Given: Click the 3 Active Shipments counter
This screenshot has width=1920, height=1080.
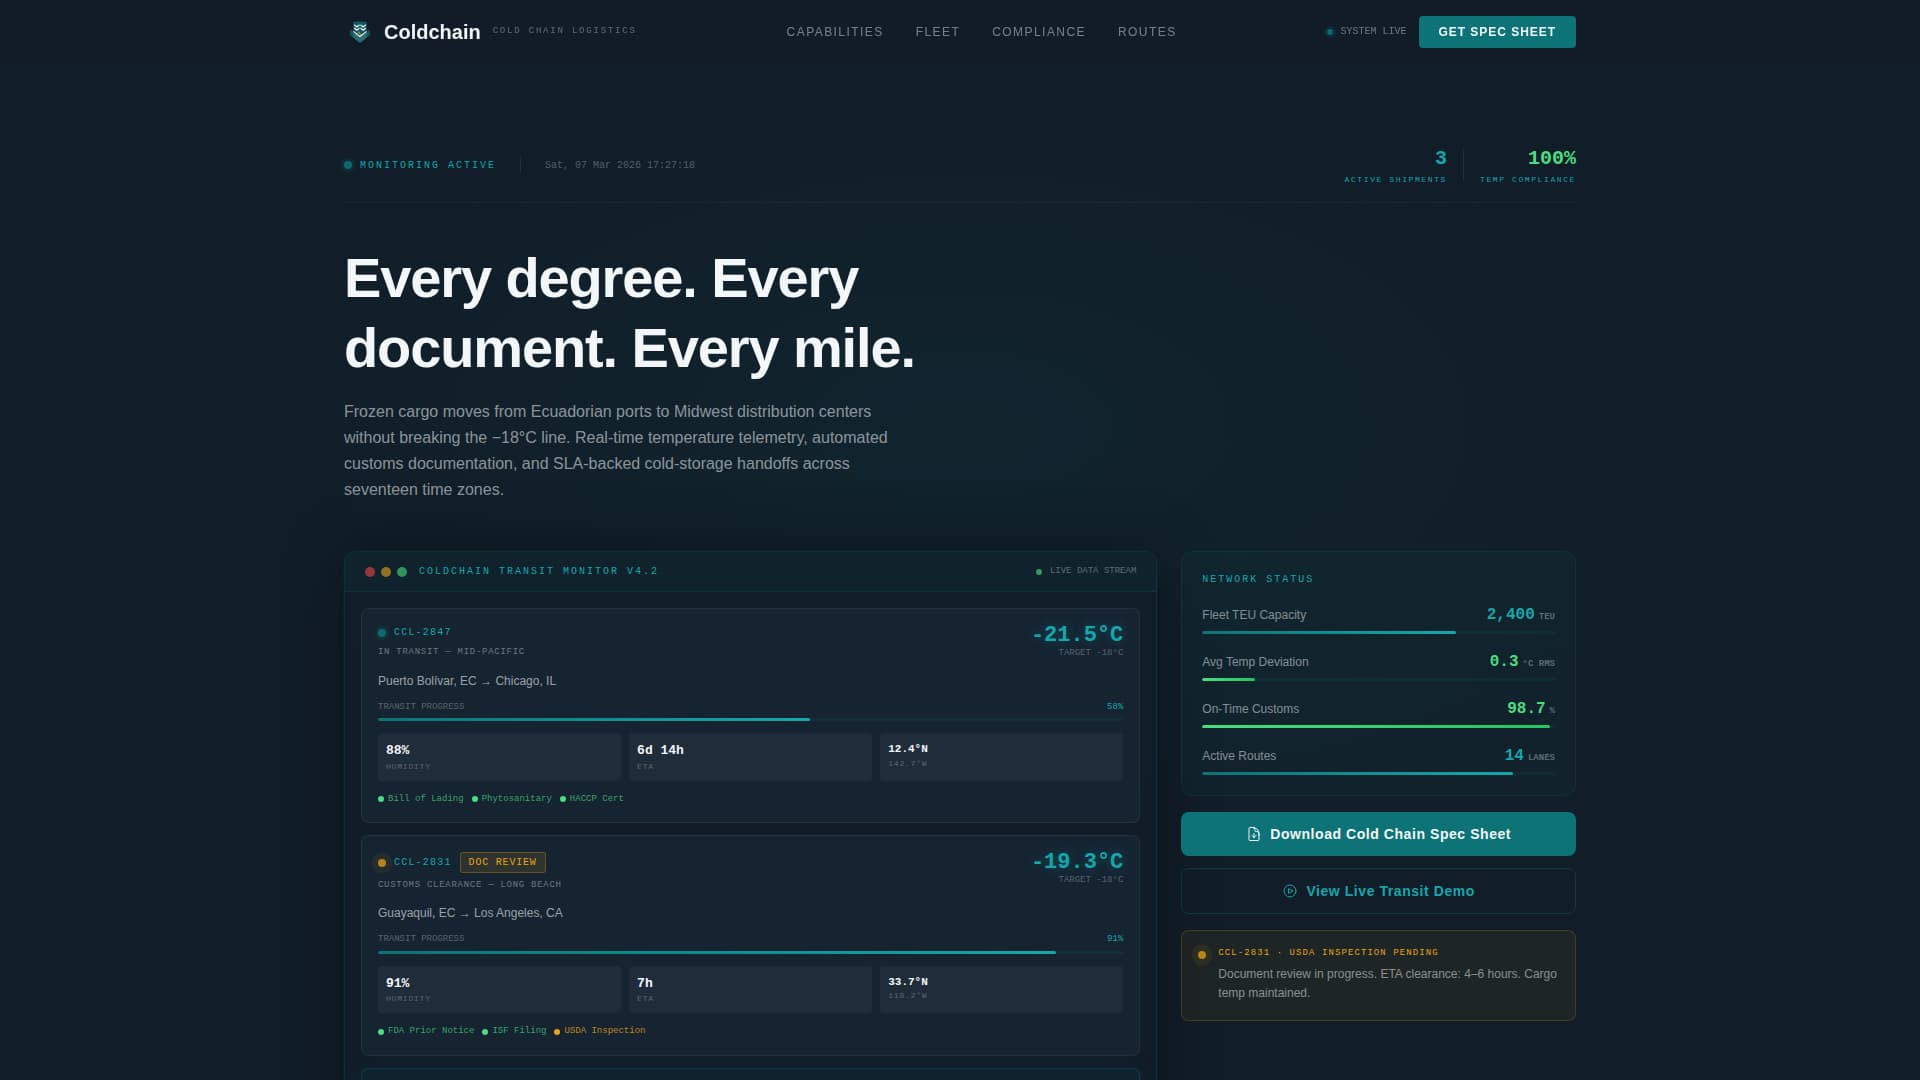Looking at the screenshot, I should click(x=1395, y=165).
